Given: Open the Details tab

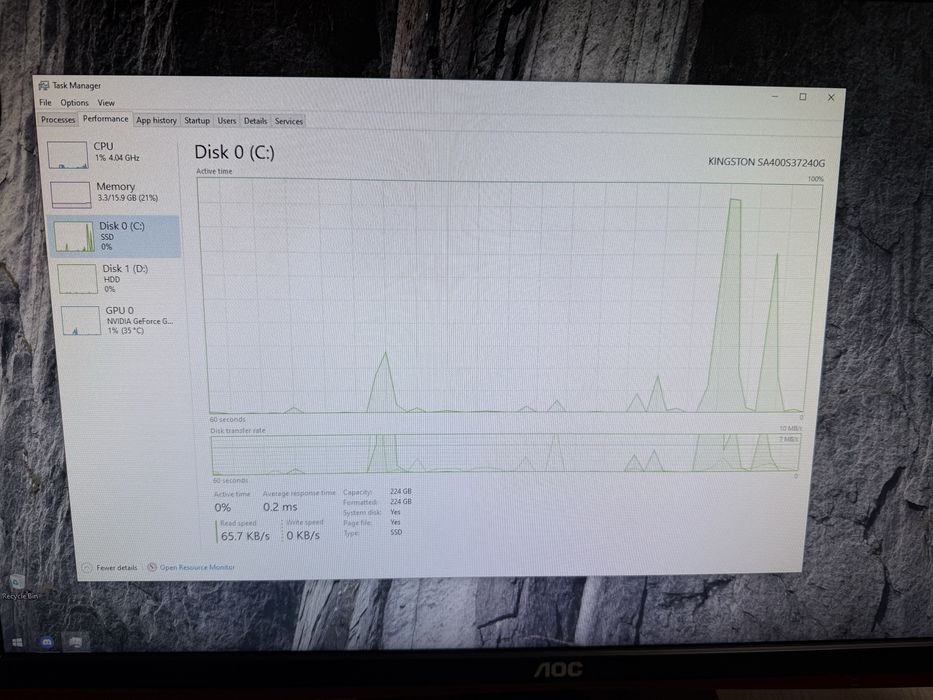Looking at the screenshot, I should [x=255, y=121].
